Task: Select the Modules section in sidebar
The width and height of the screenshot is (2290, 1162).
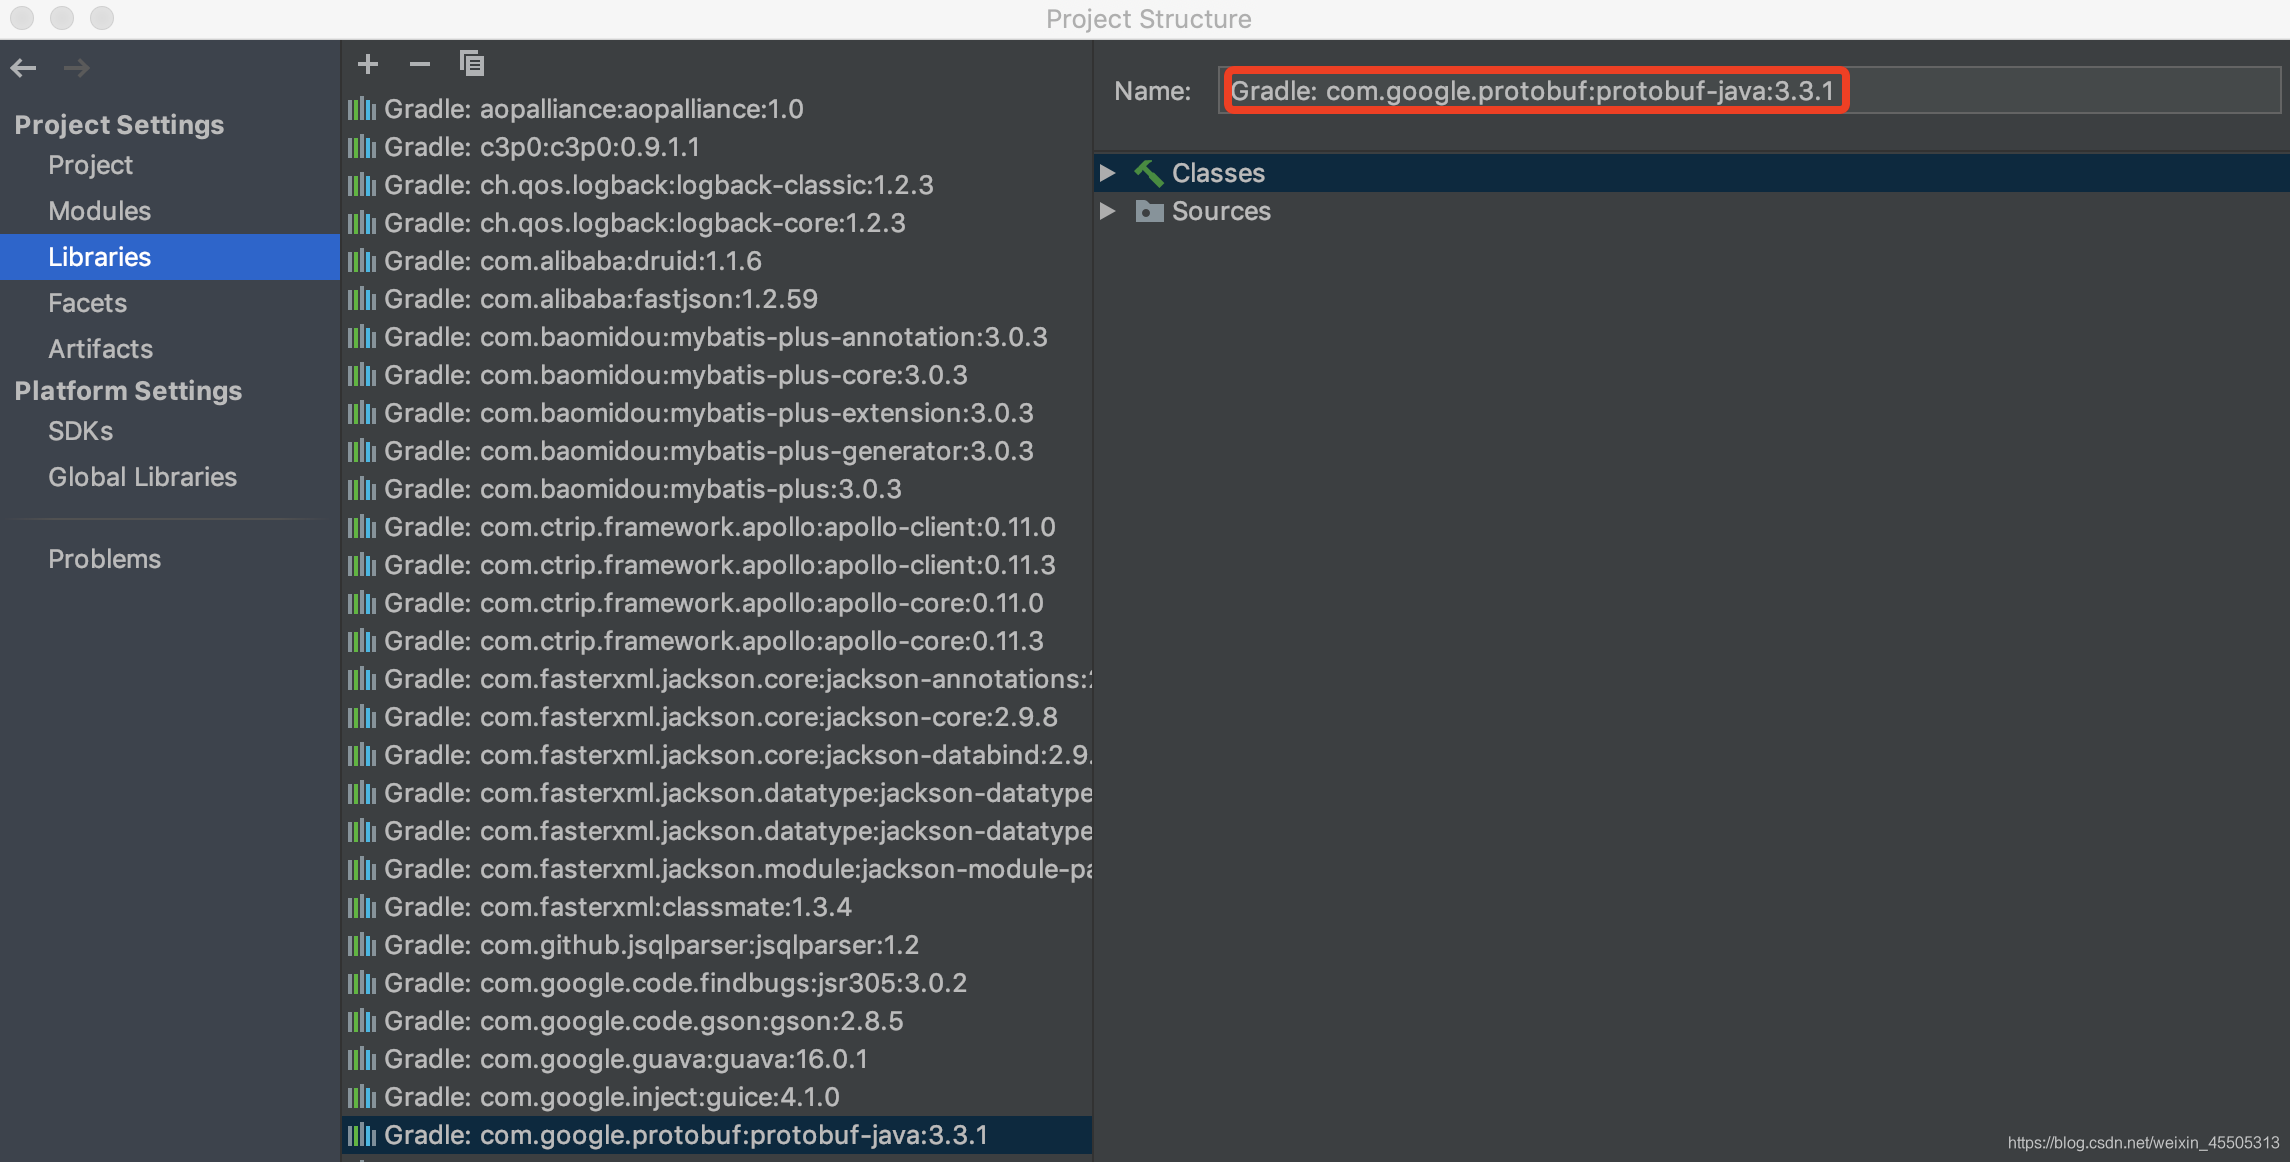Action: point(98,210)
